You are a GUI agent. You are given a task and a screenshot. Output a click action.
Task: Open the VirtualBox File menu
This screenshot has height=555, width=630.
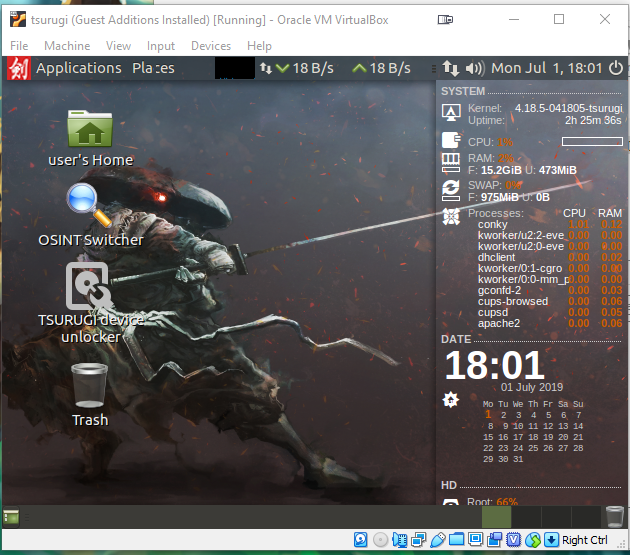19,46
